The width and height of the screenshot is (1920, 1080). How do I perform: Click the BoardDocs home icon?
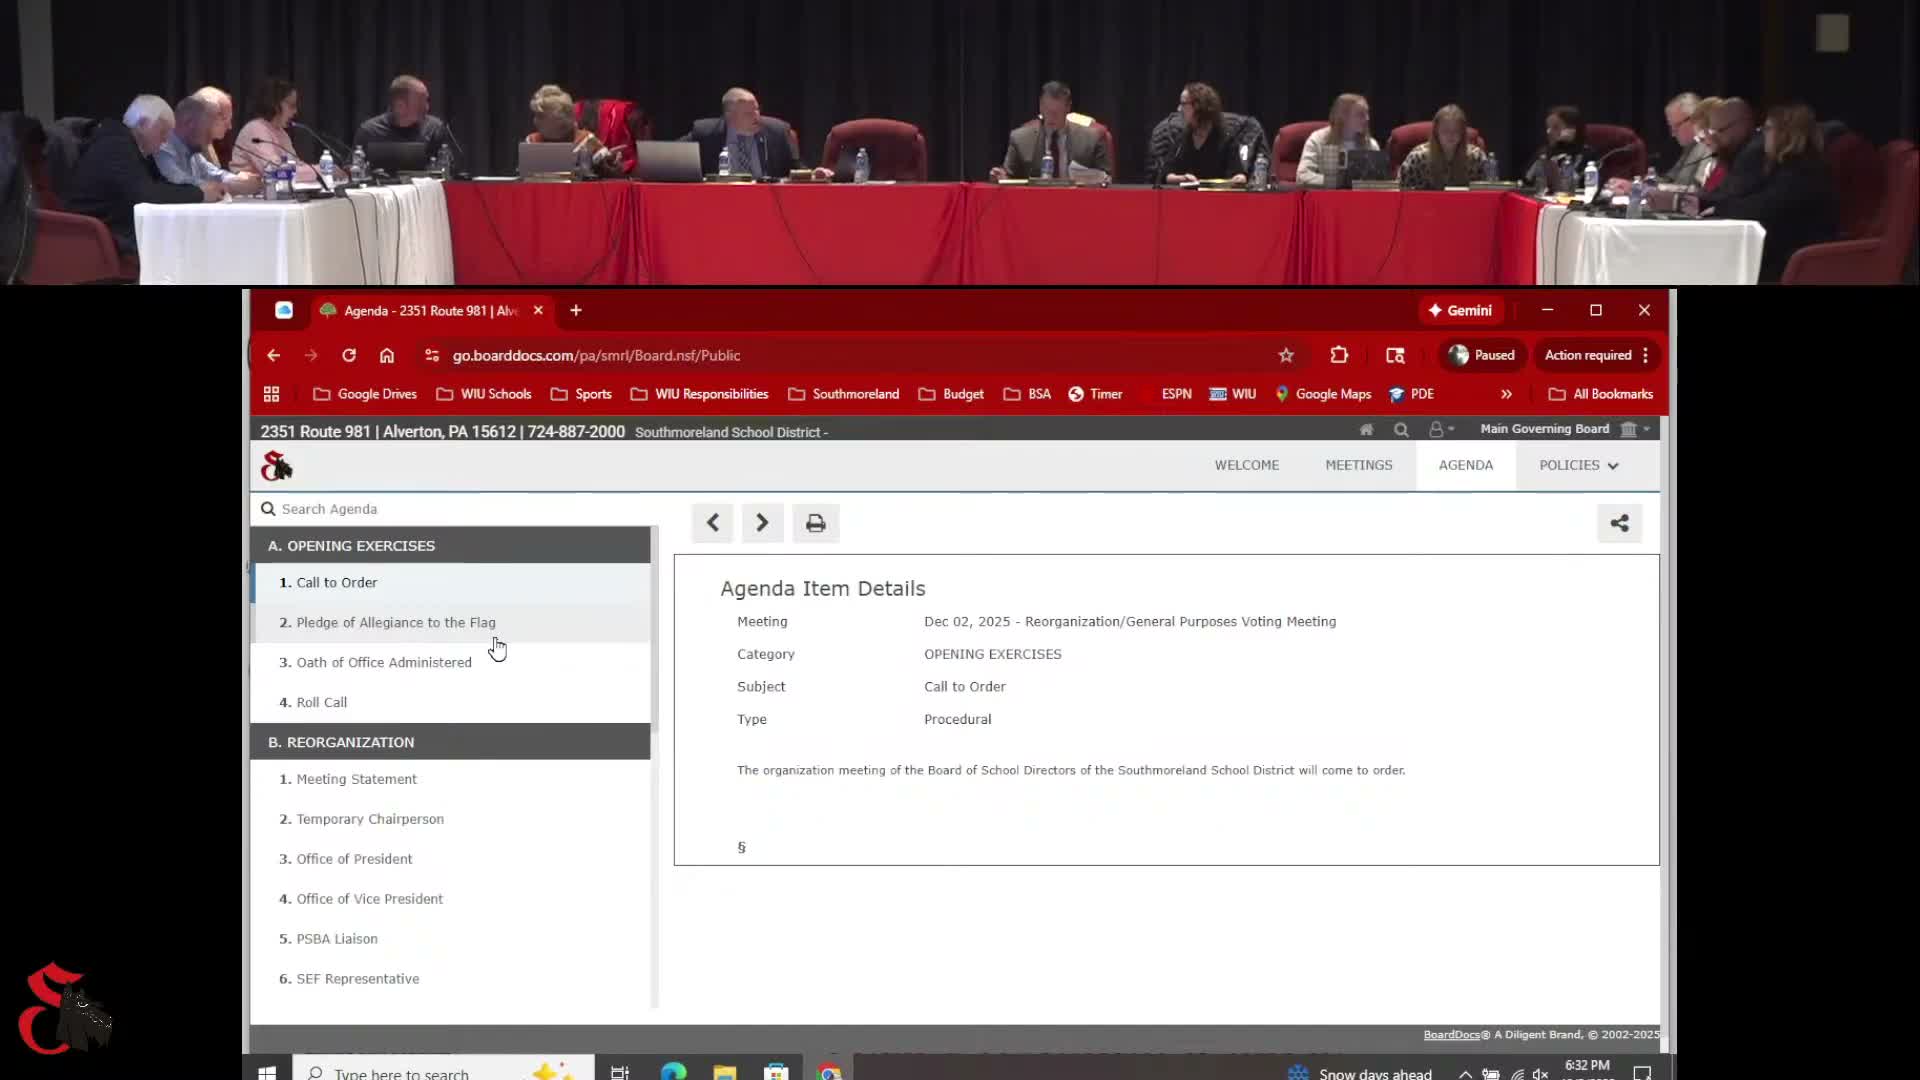point(1366,429)
